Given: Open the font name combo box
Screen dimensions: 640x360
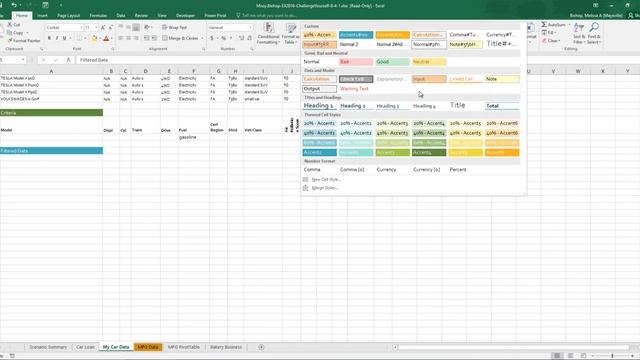Looking at the screenshot, I should tap(64, 27).
